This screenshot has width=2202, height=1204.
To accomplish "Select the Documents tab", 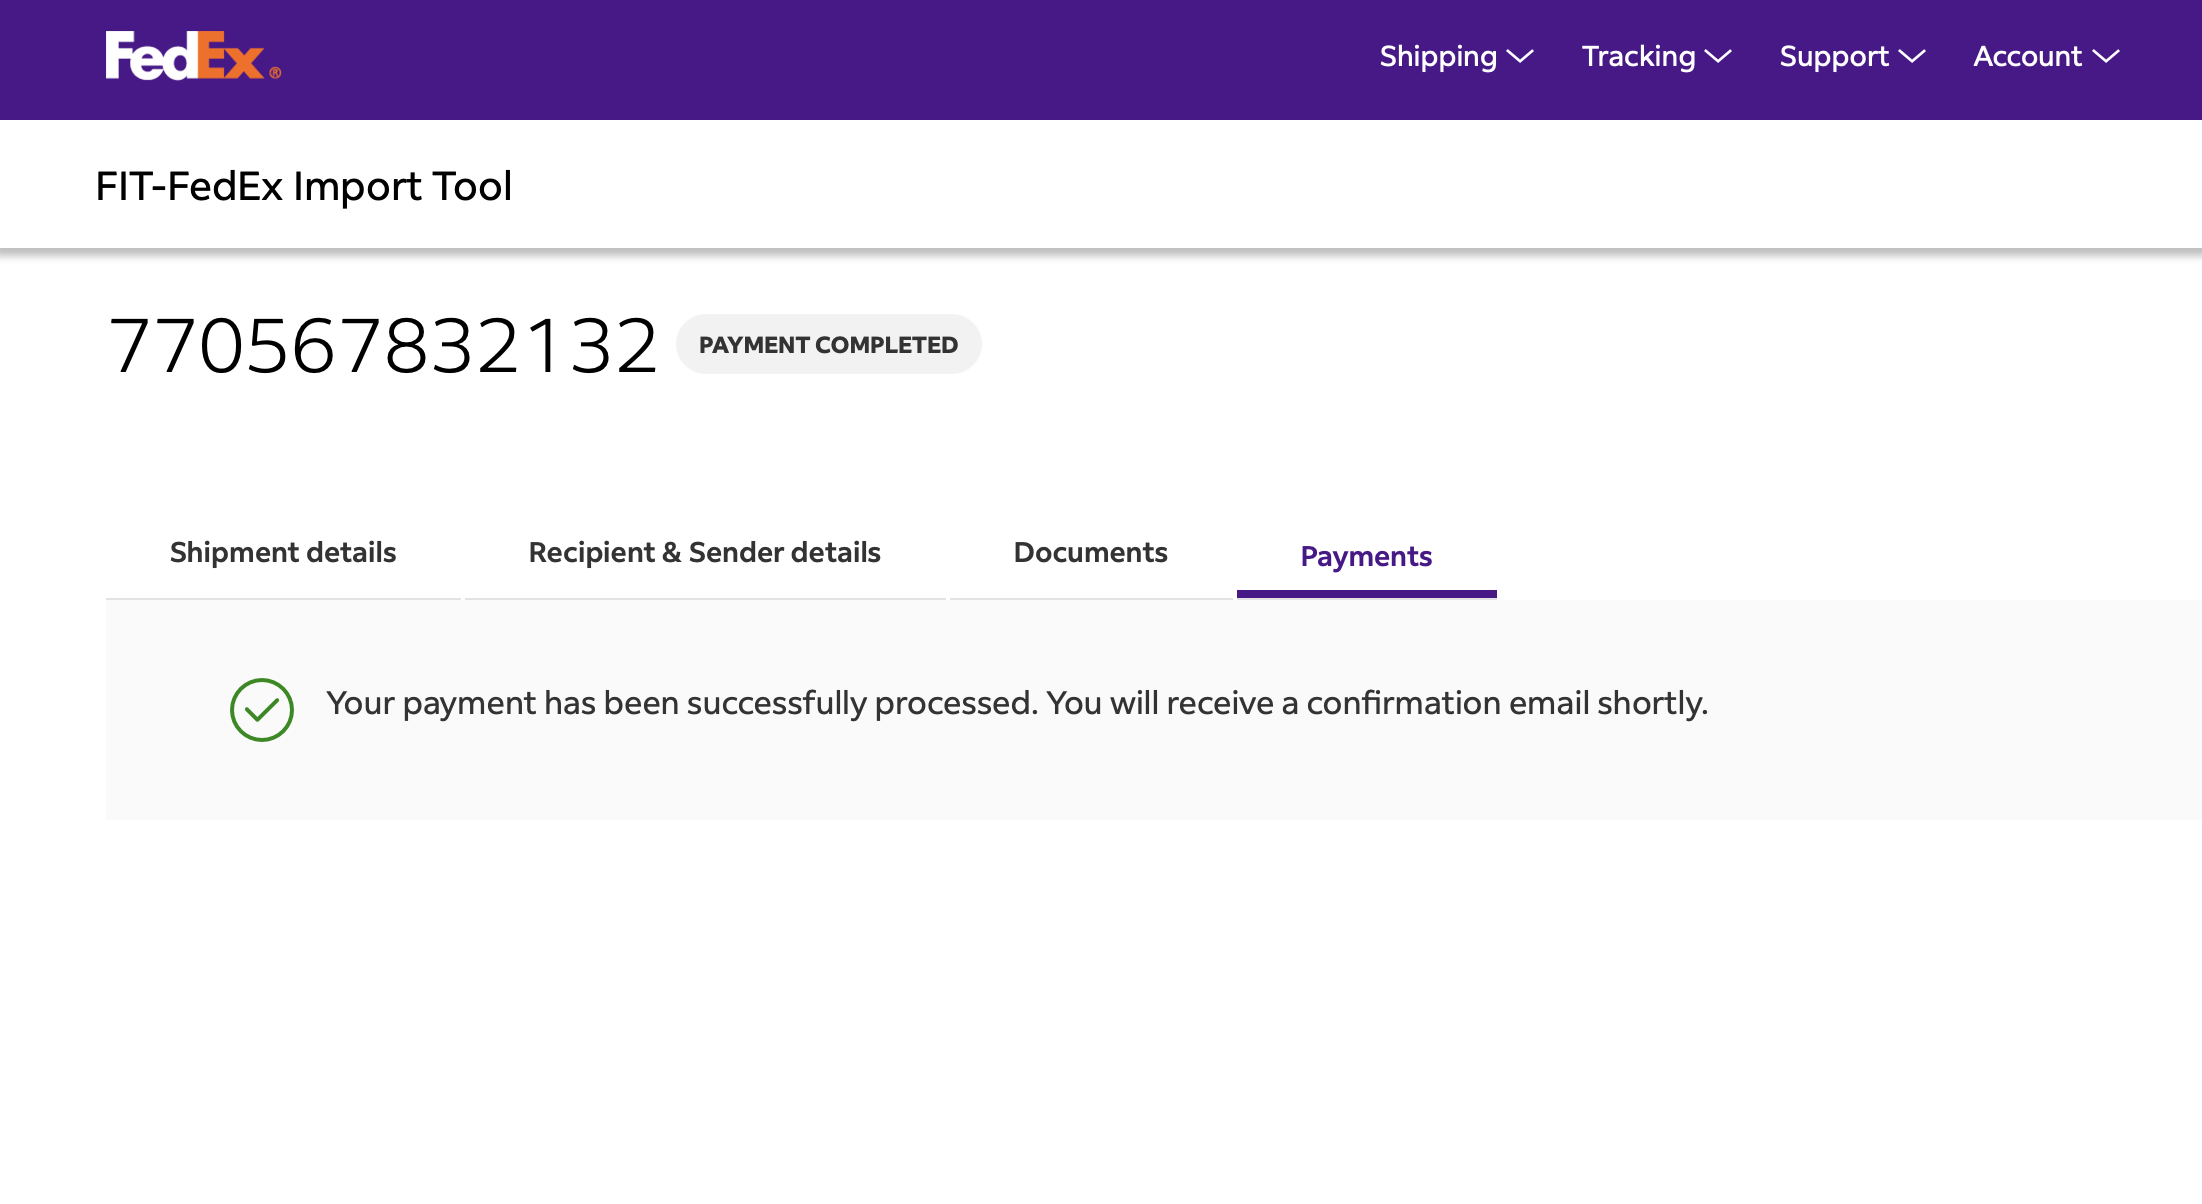I will click(1091, 553).
